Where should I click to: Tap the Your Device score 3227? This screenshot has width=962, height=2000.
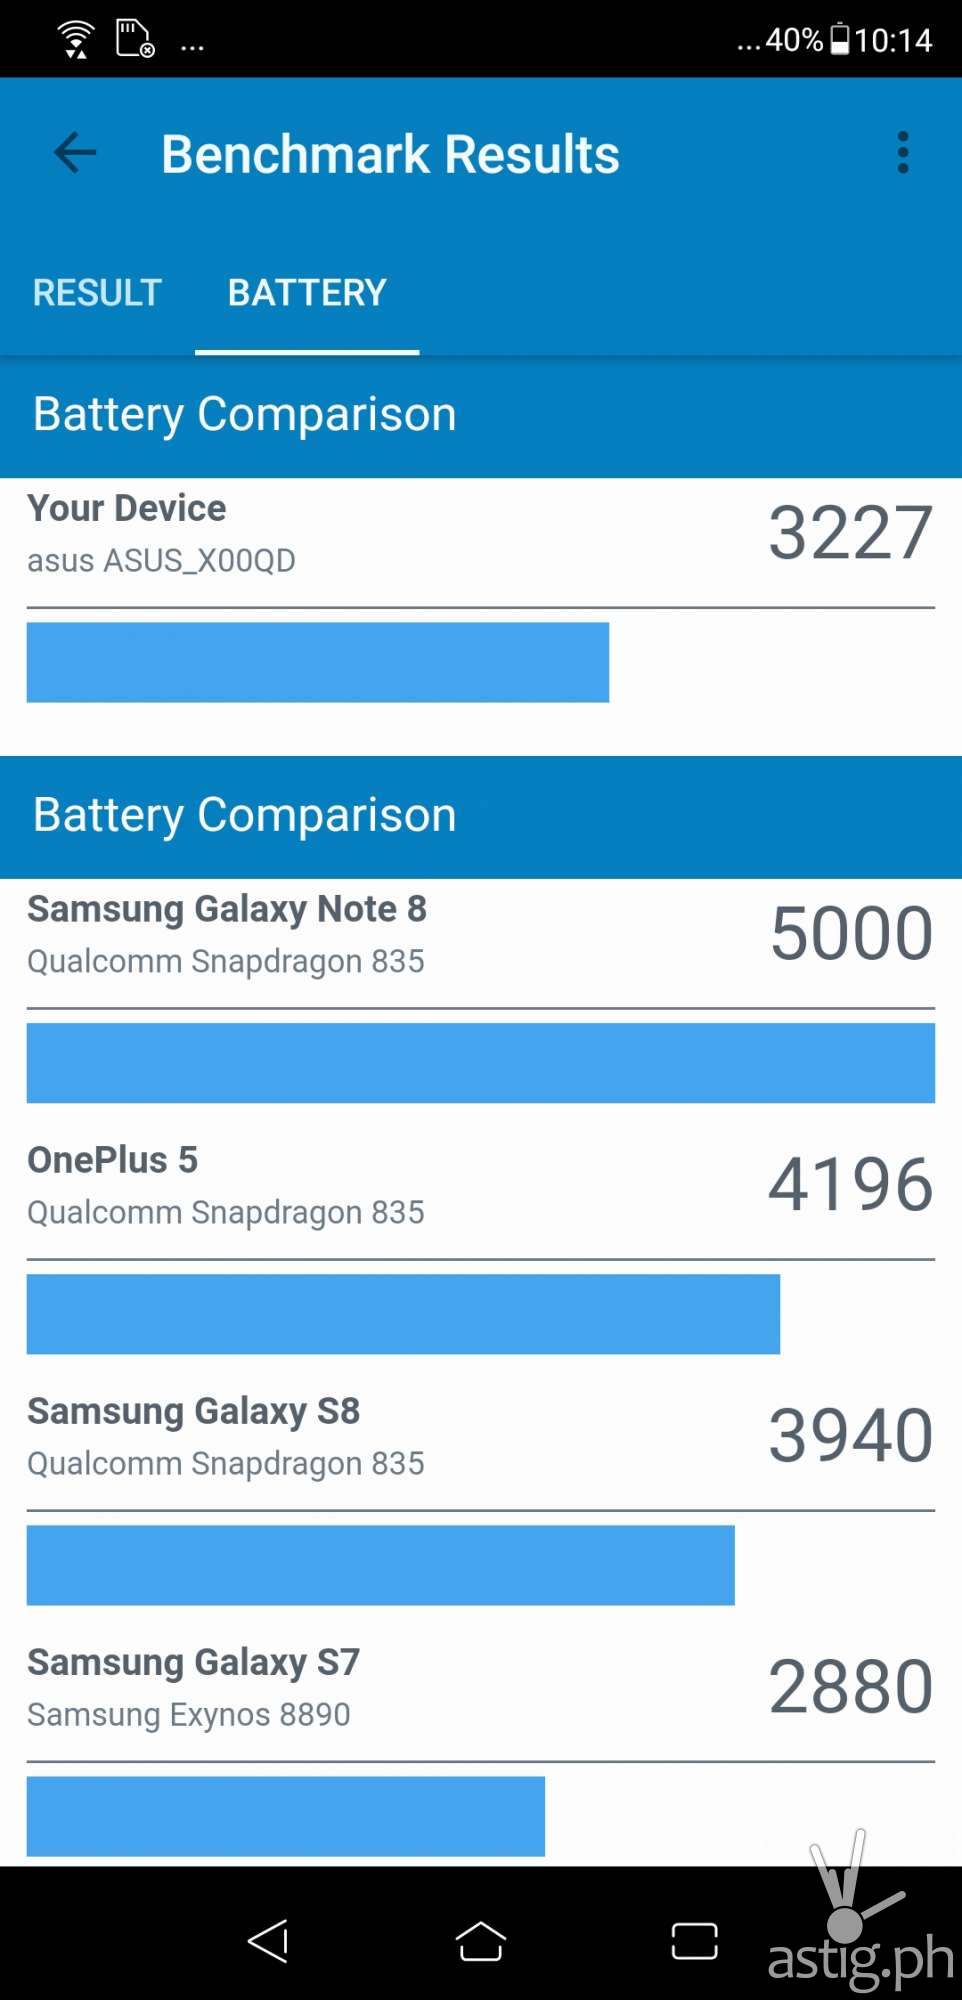850,533
